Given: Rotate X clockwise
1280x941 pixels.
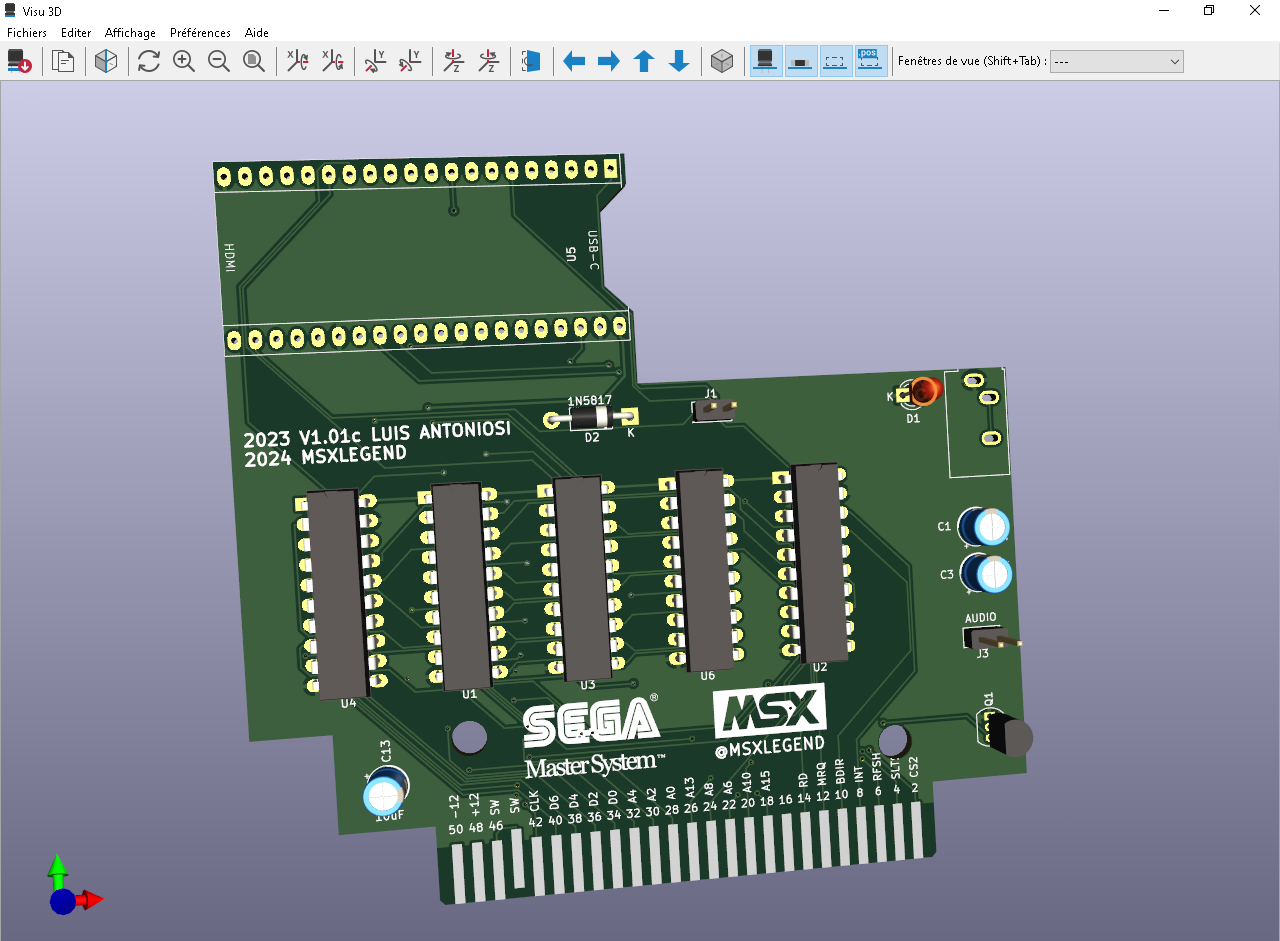Looking at the screenshot, I should pos(297,61).
